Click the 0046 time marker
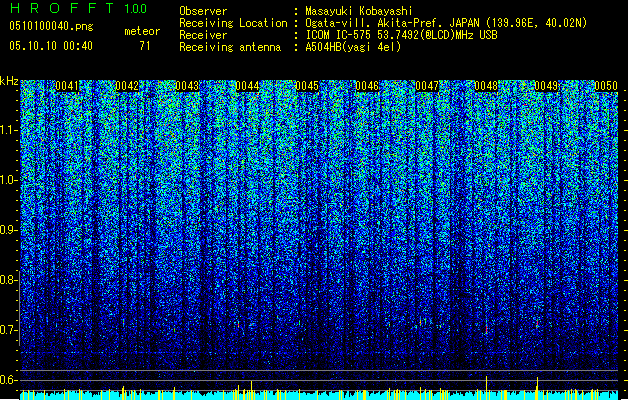629x400 pixels. tap(367, 86)
